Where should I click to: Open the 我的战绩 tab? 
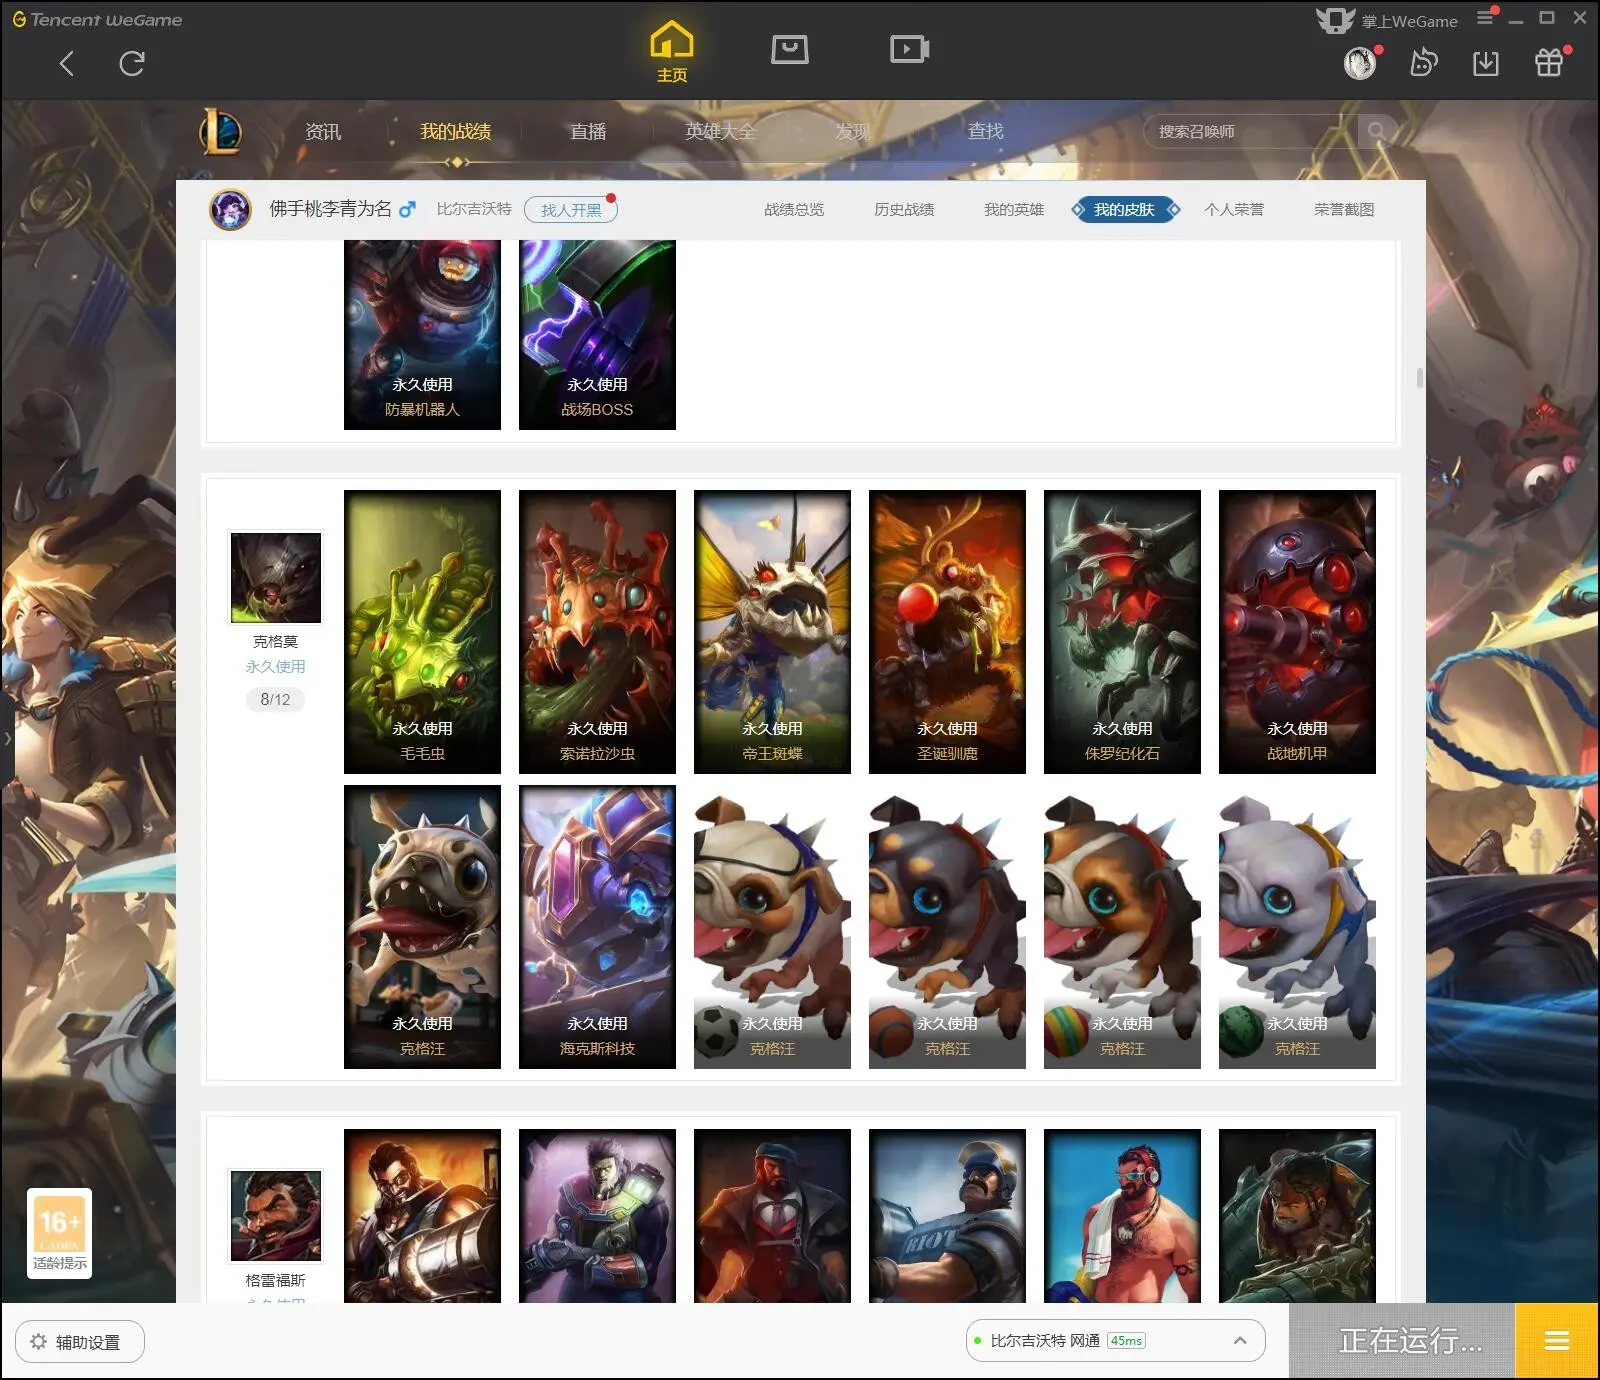pyautogui.click(x=455, y=131)
